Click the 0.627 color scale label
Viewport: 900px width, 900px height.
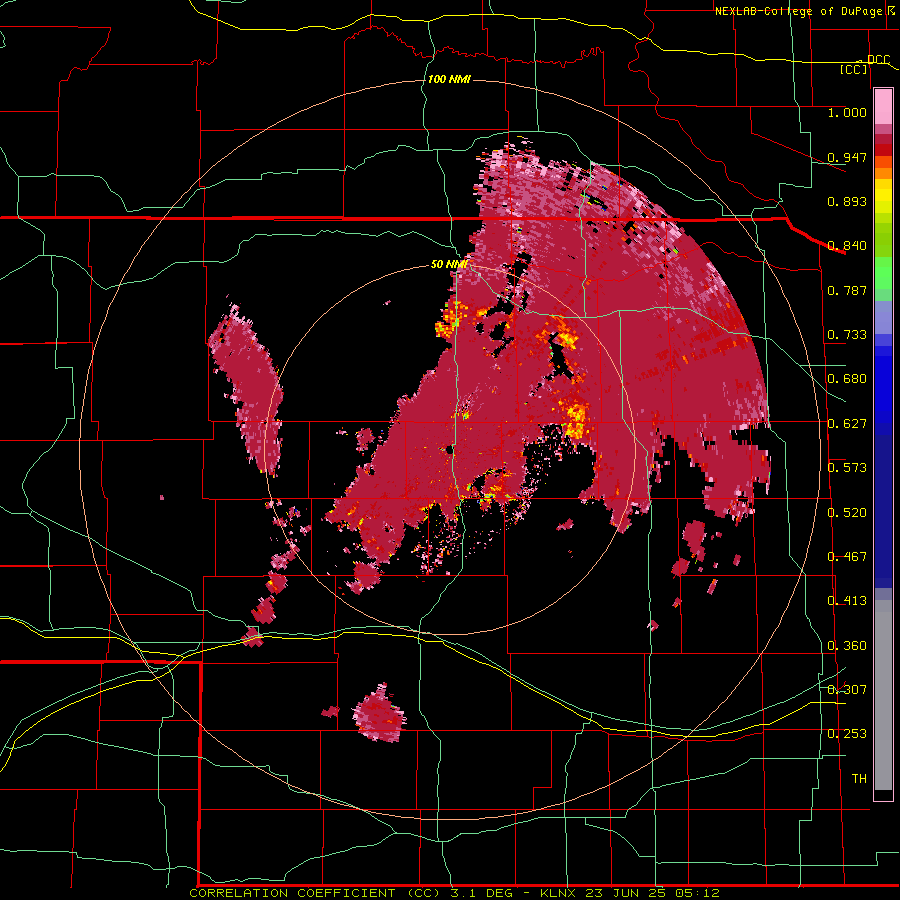(847, 424)
